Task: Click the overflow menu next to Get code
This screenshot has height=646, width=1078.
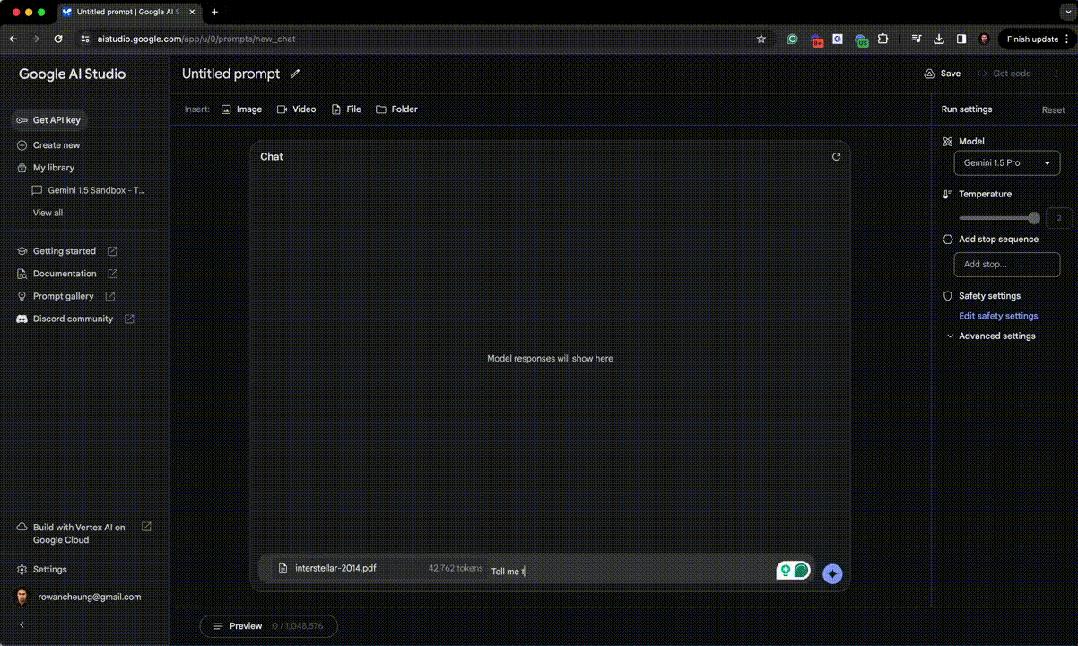Action: click(x=1056, y=74)
